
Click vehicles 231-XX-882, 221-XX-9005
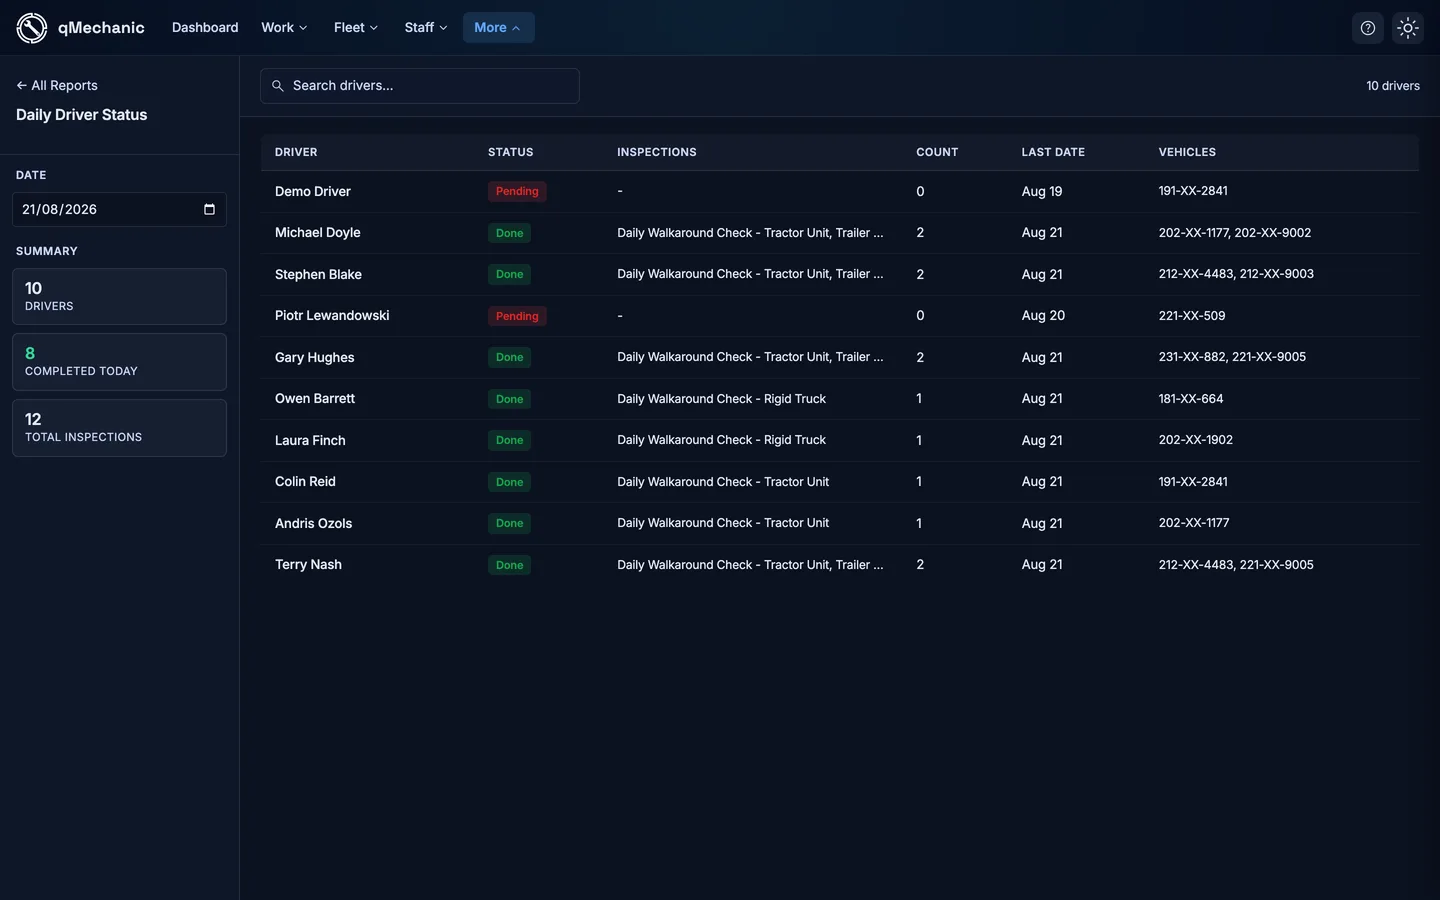1232,357
